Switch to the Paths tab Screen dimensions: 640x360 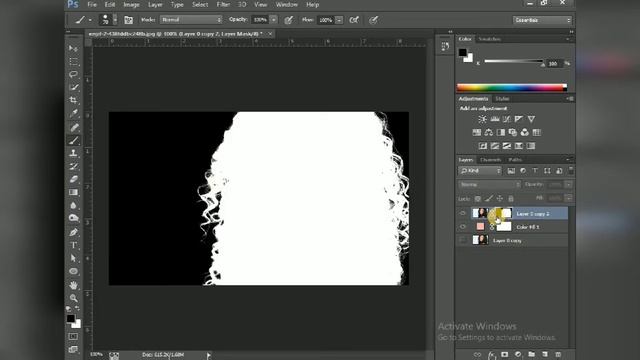[515, 160]
